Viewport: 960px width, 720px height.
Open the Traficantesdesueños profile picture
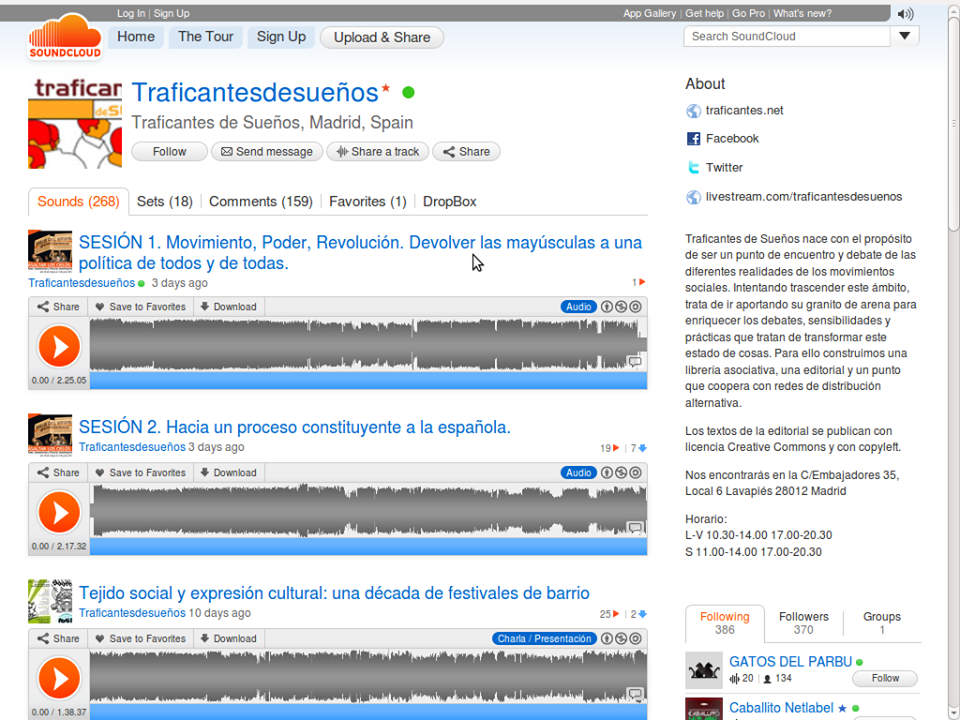(x=75, y=123)
